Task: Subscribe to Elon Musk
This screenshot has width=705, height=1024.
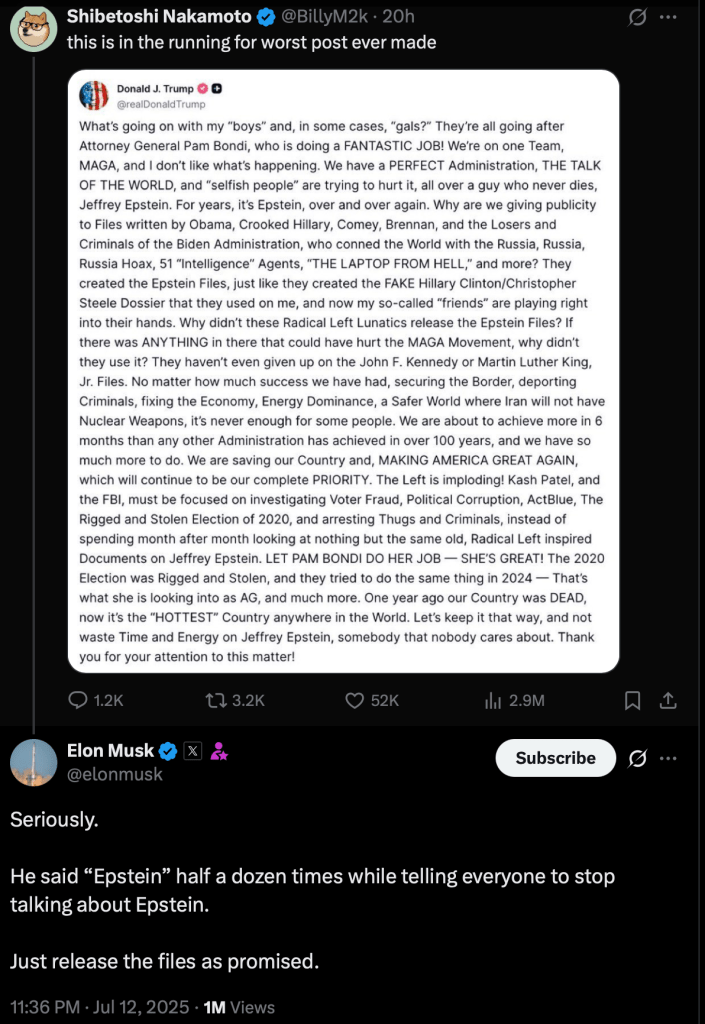Action: click(x=555, y=759)
